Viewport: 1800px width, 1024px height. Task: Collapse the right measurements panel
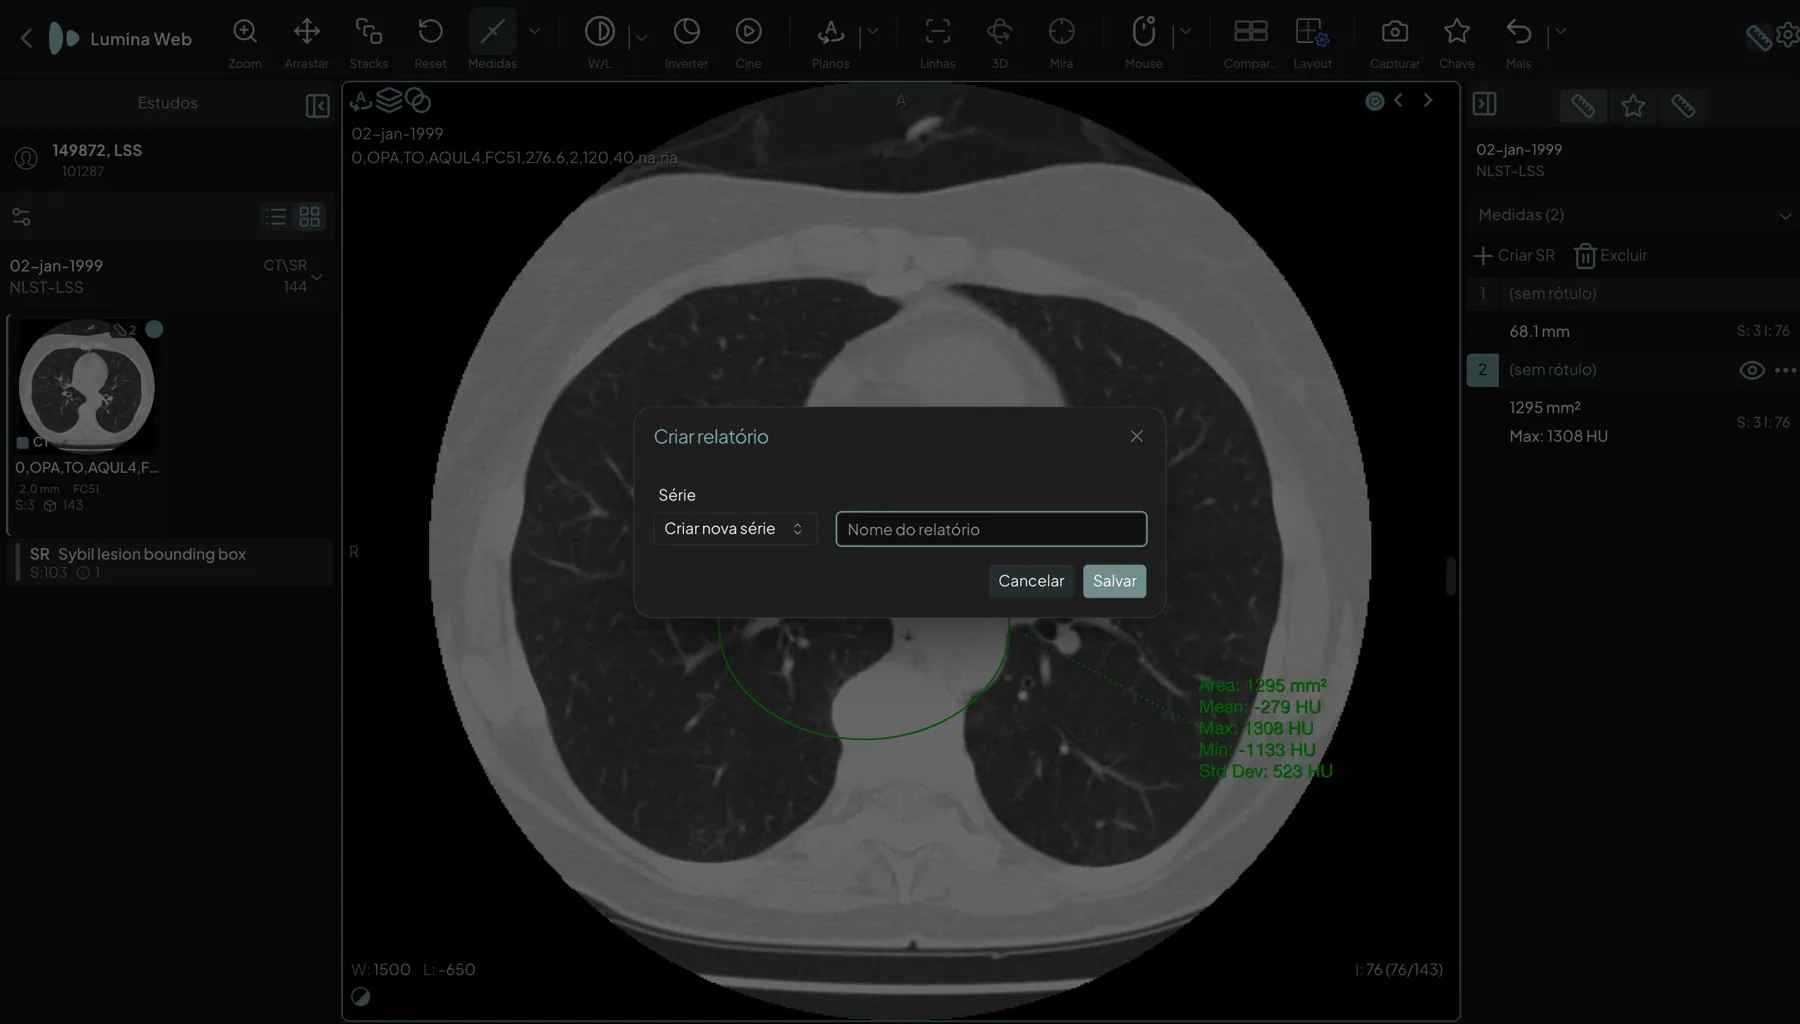pyautogui.click(x=1485, y=104)
